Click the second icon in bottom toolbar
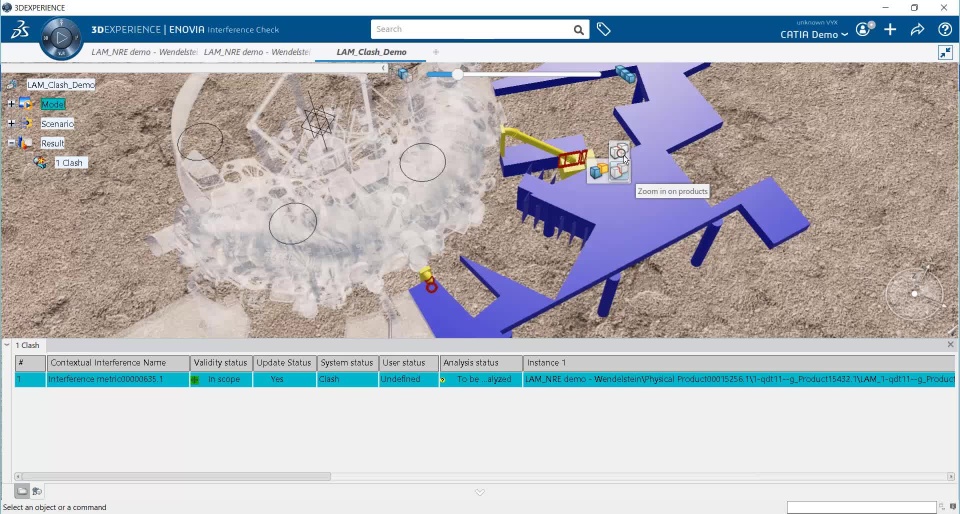 (37, 491)
